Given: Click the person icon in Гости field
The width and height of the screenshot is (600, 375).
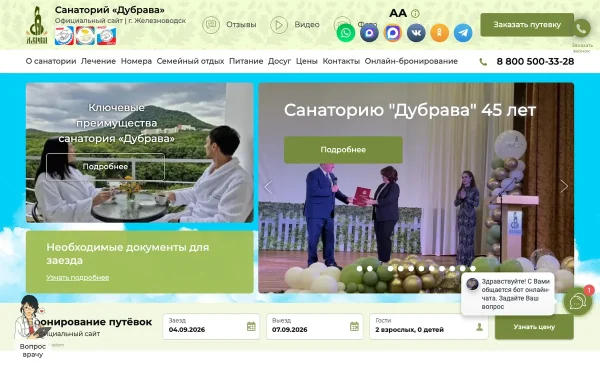Looking at the screenshot, I should tap(479, 327).
